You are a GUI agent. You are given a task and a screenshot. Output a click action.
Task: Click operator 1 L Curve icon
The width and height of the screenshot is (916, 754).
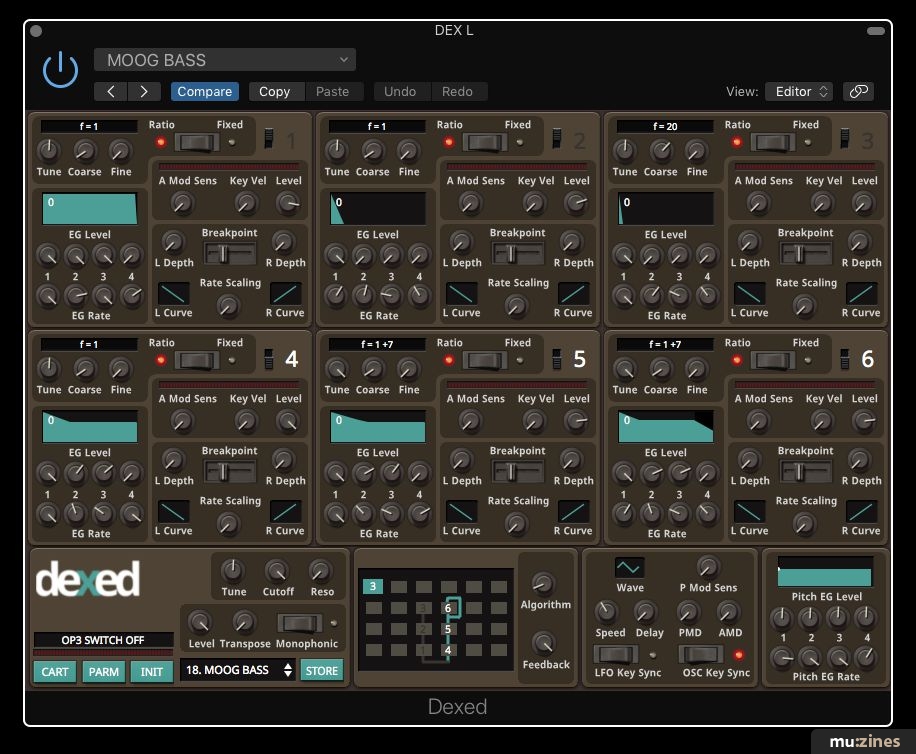coord(174,293)
